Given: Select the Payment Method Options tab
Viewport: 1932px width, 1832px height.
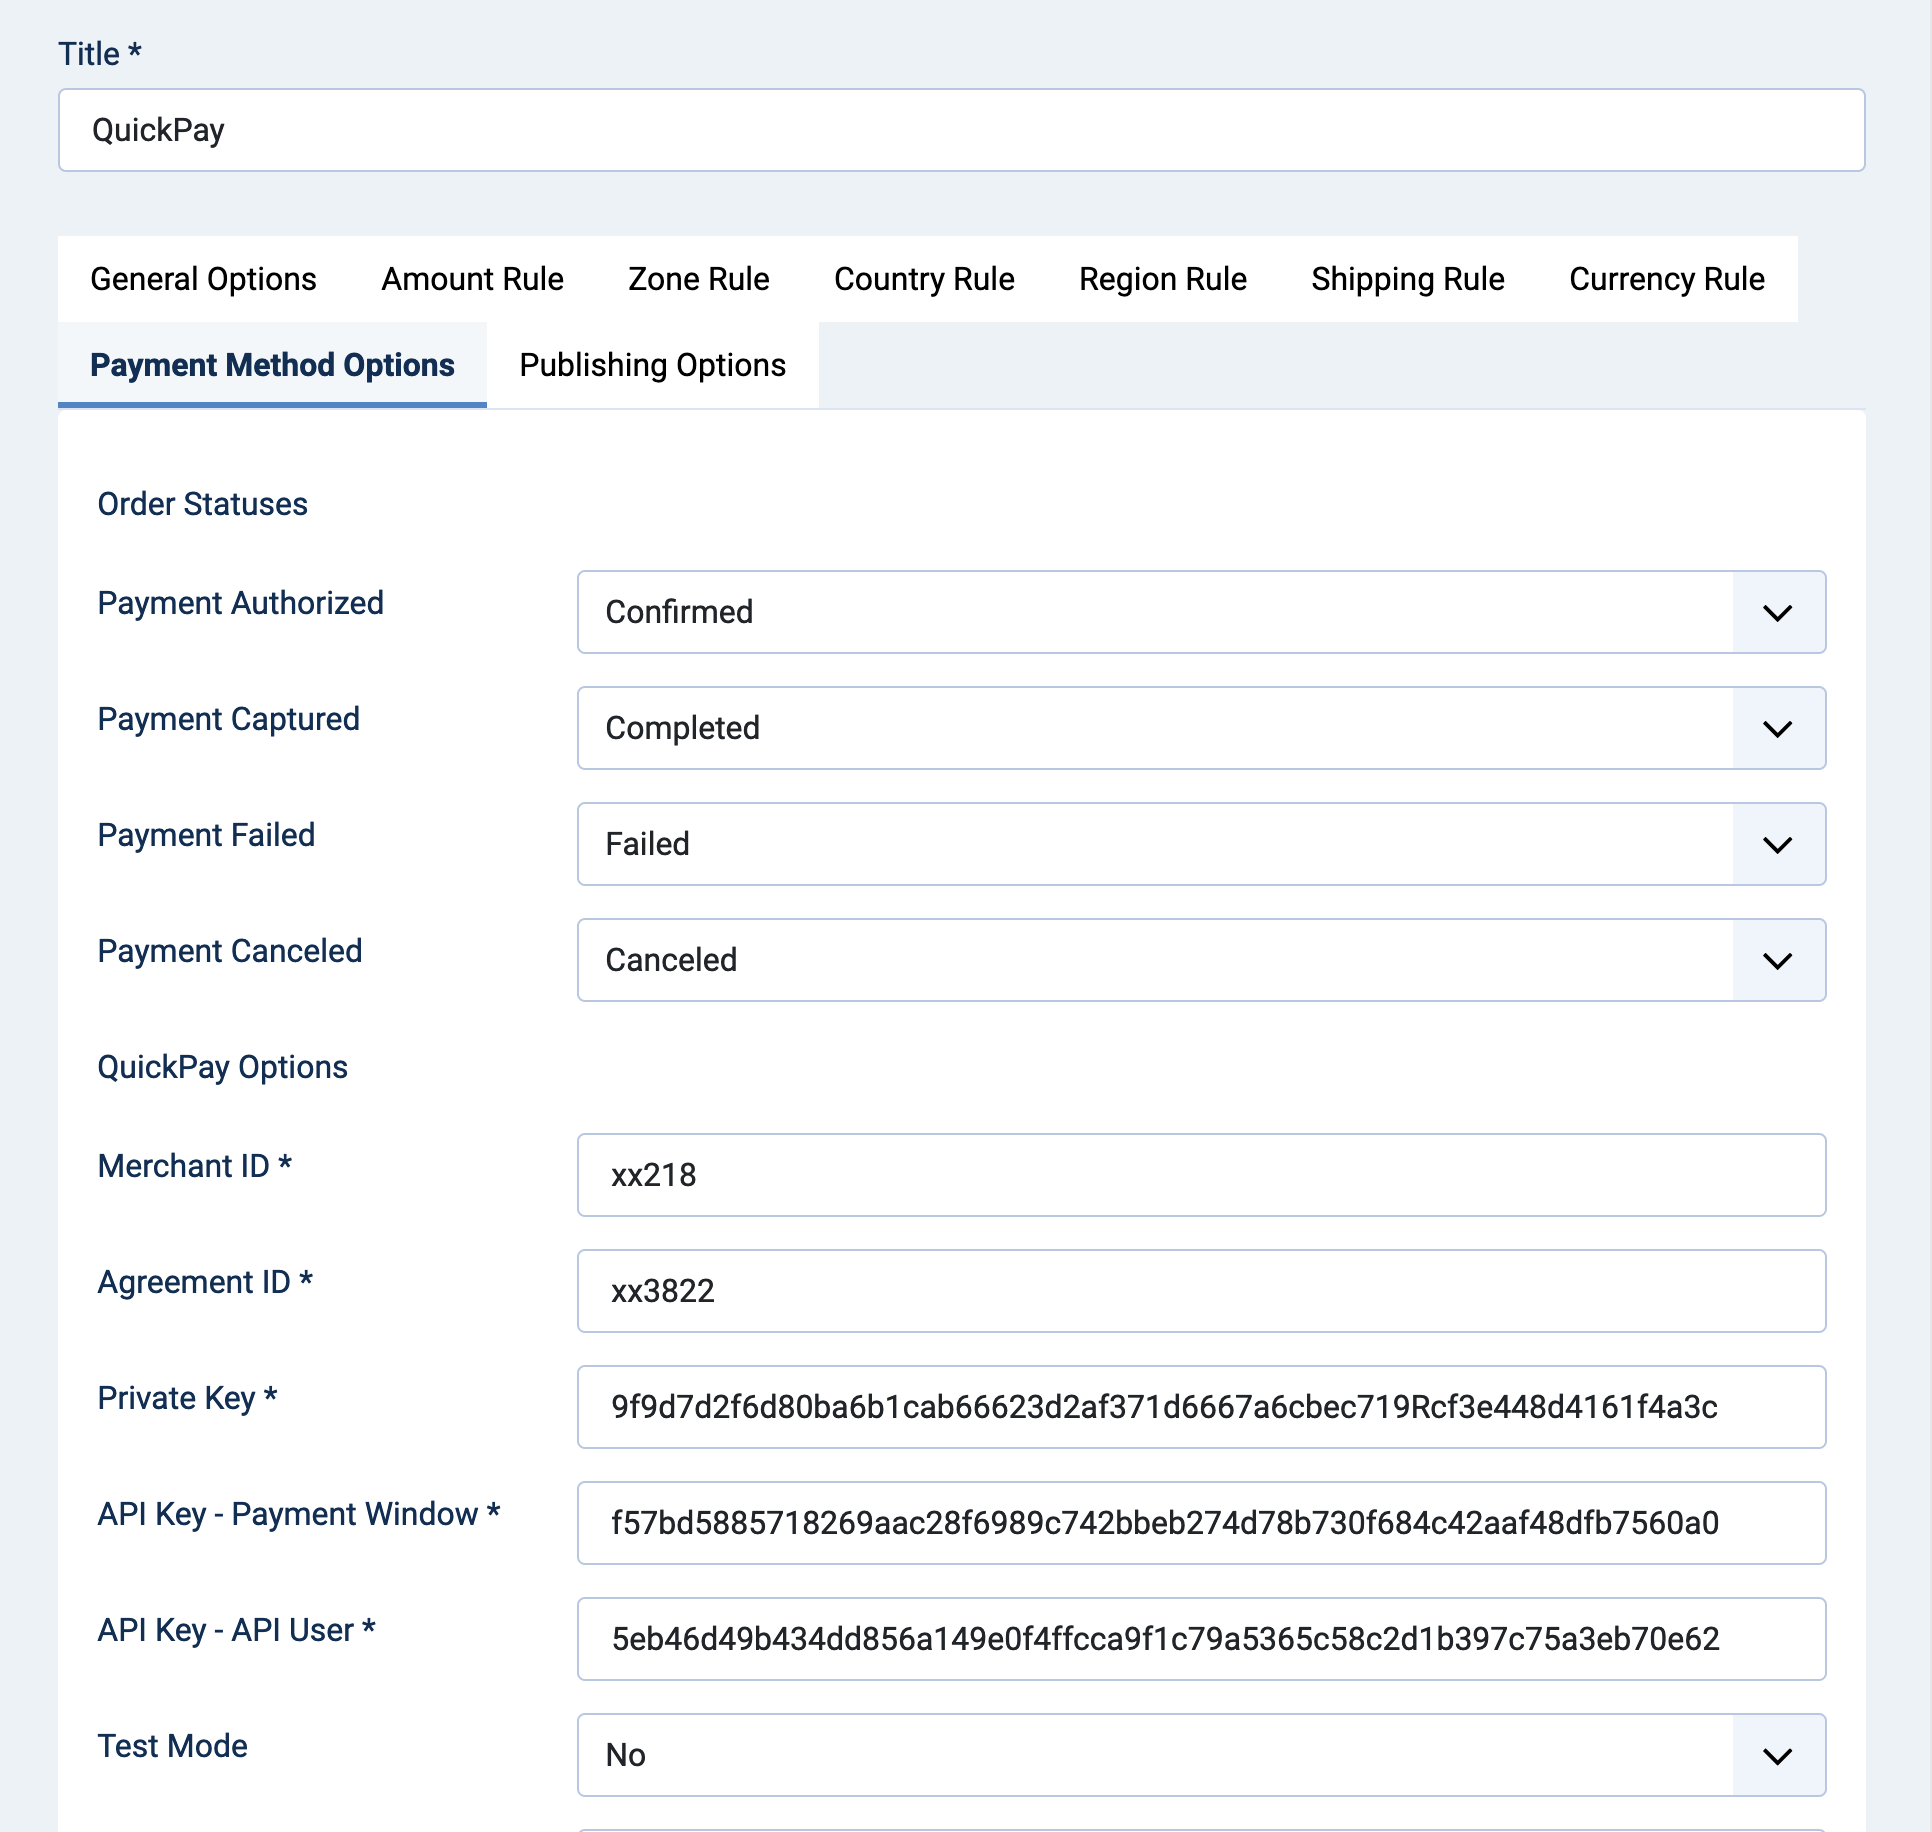Looking at the screenshot, I should (272, 365).
